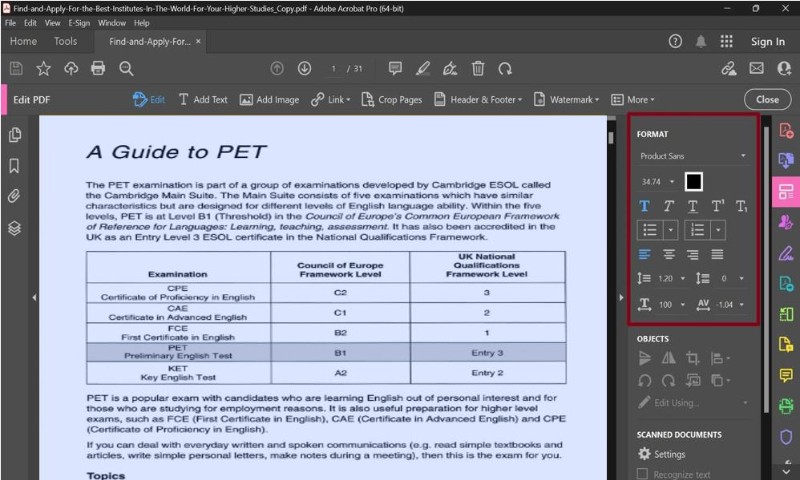
Task: Open the Settings gear for scanned documents
Action: point(645,453)
